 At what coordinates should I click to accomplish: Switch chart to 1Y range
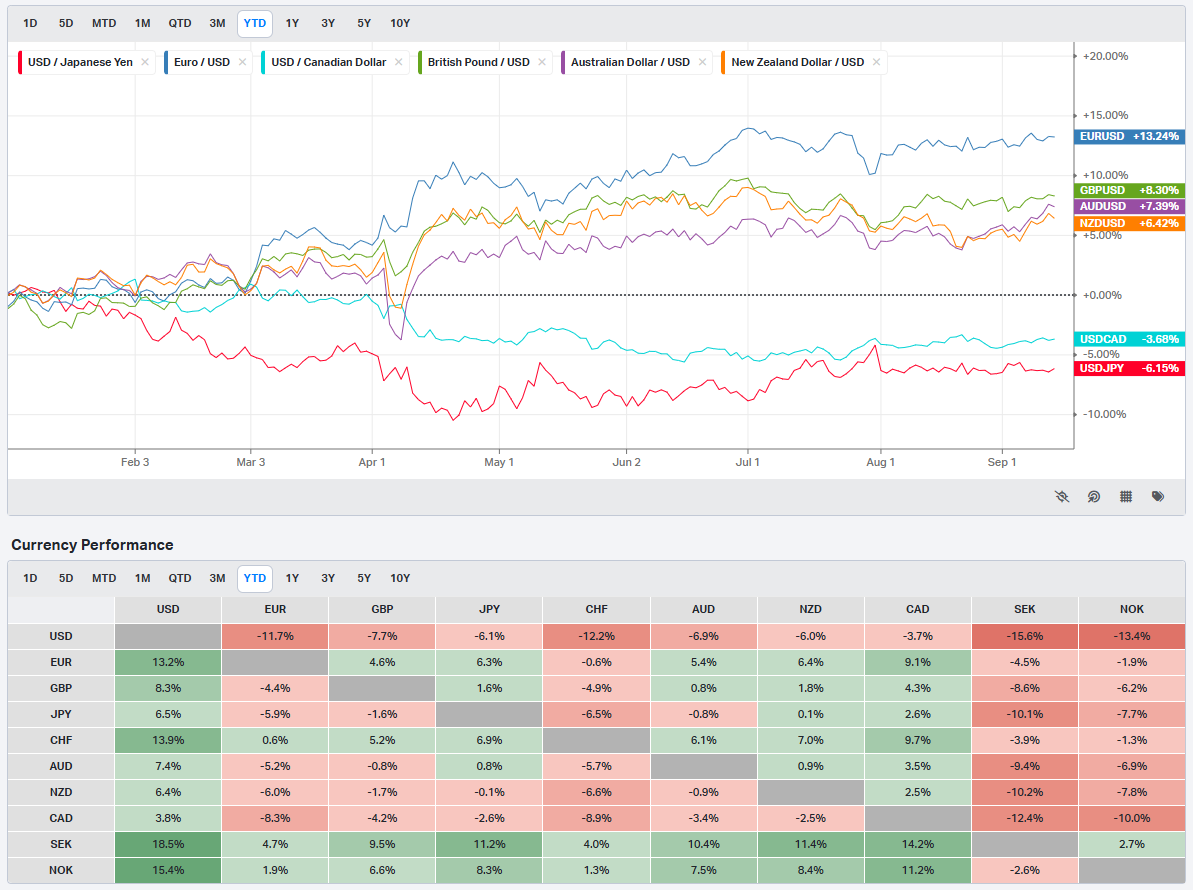292,24
